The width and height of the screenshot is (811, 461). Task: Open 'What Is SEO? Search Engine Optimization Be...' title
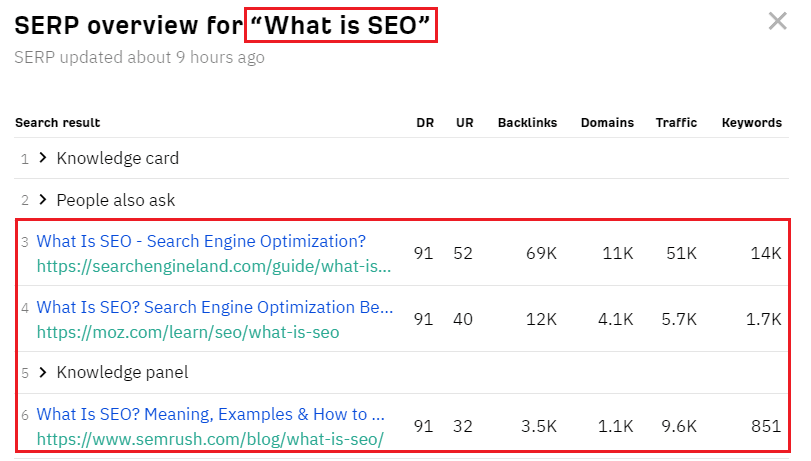215,307
